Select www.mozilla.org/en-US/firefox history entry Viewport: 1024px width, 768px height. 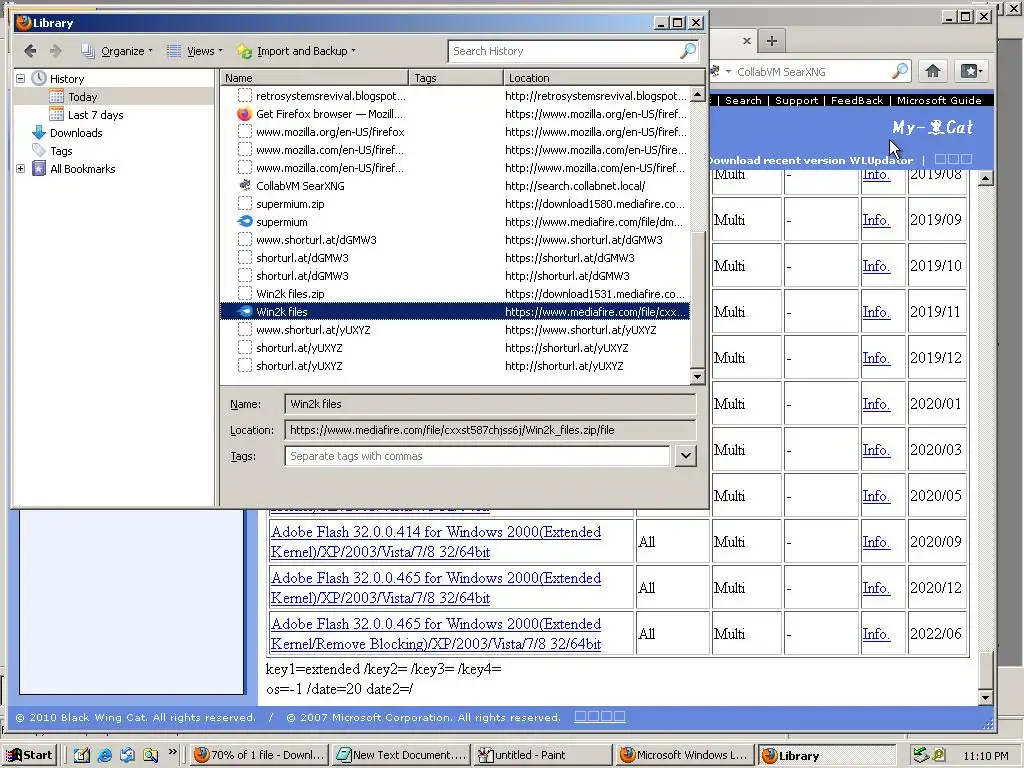coord(455,132)
